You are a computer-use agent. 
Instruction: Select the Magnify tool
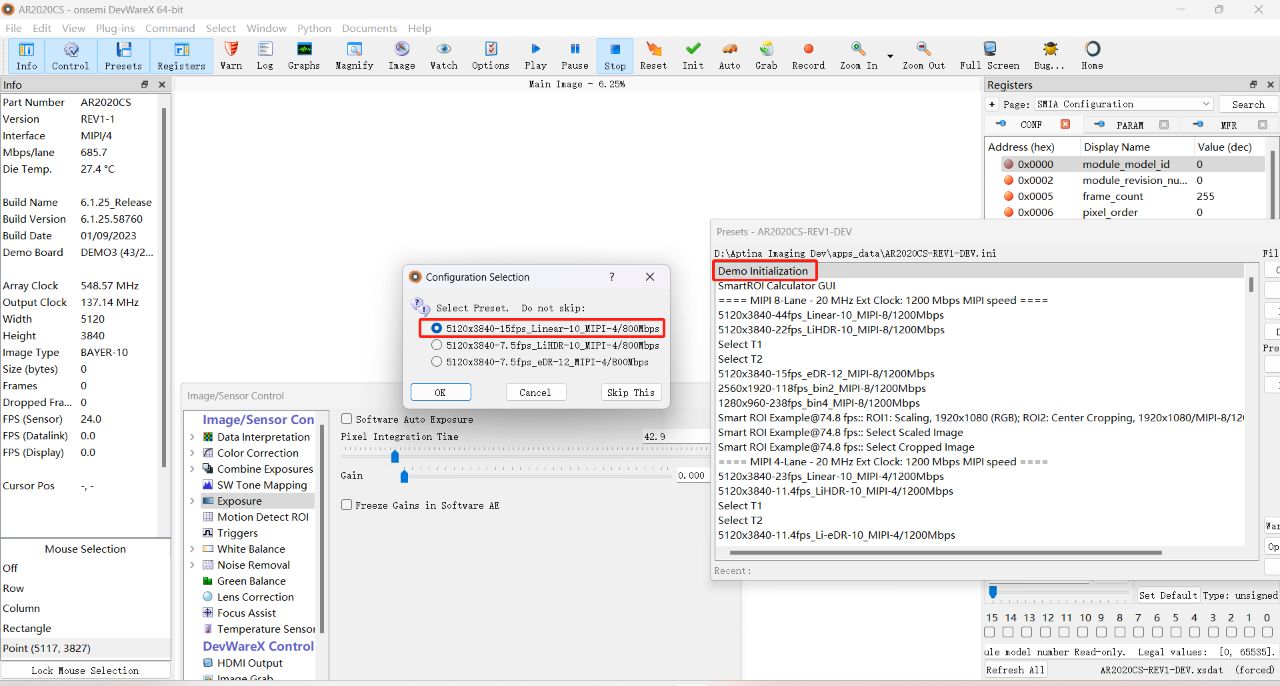pyautogui.click(x=354, y=55)
